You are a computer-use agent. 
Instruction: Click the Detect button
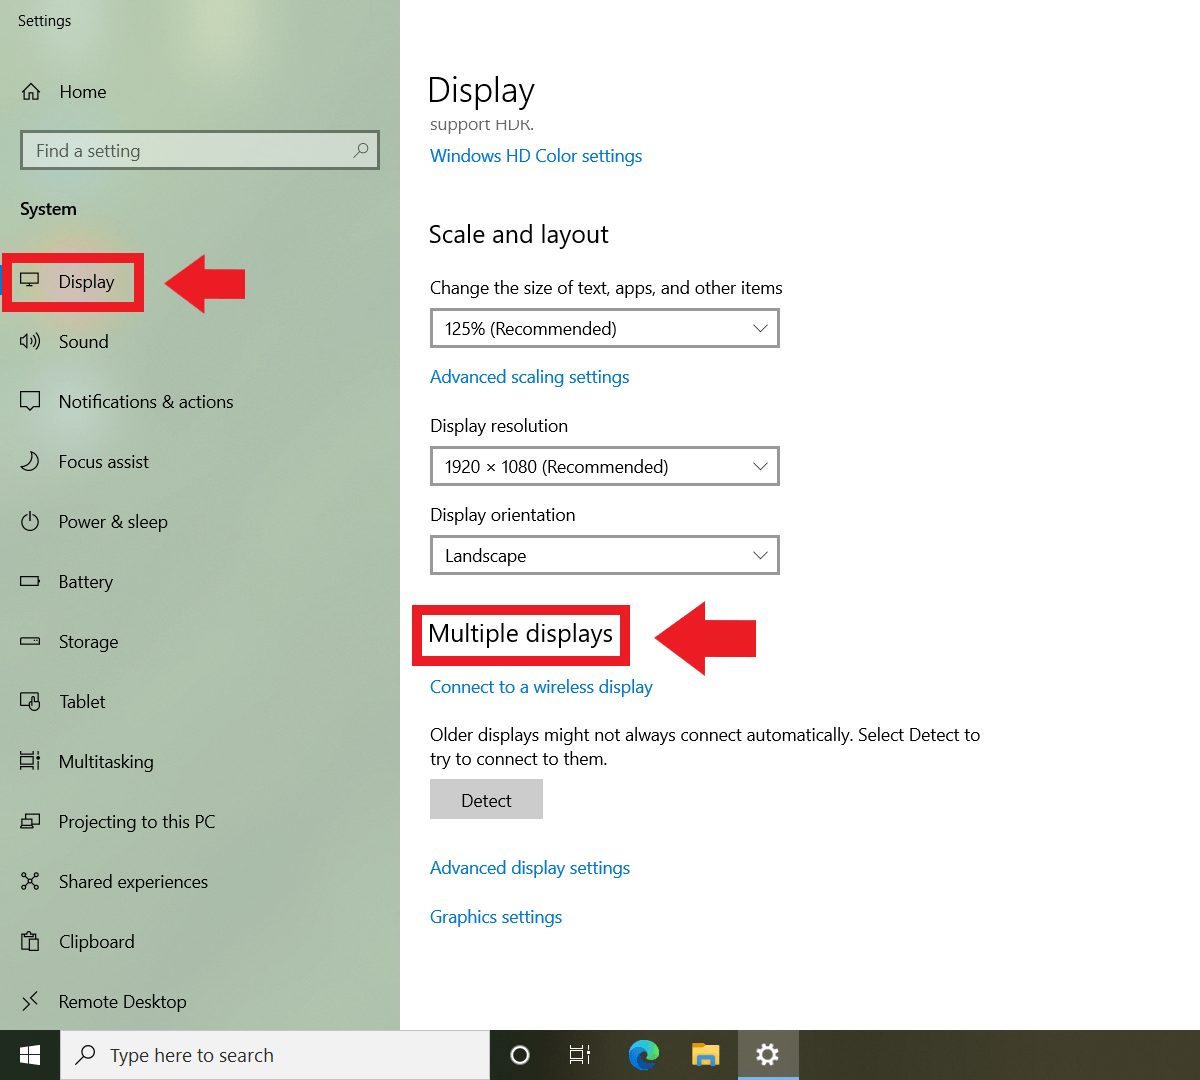(x=486, y=799)
